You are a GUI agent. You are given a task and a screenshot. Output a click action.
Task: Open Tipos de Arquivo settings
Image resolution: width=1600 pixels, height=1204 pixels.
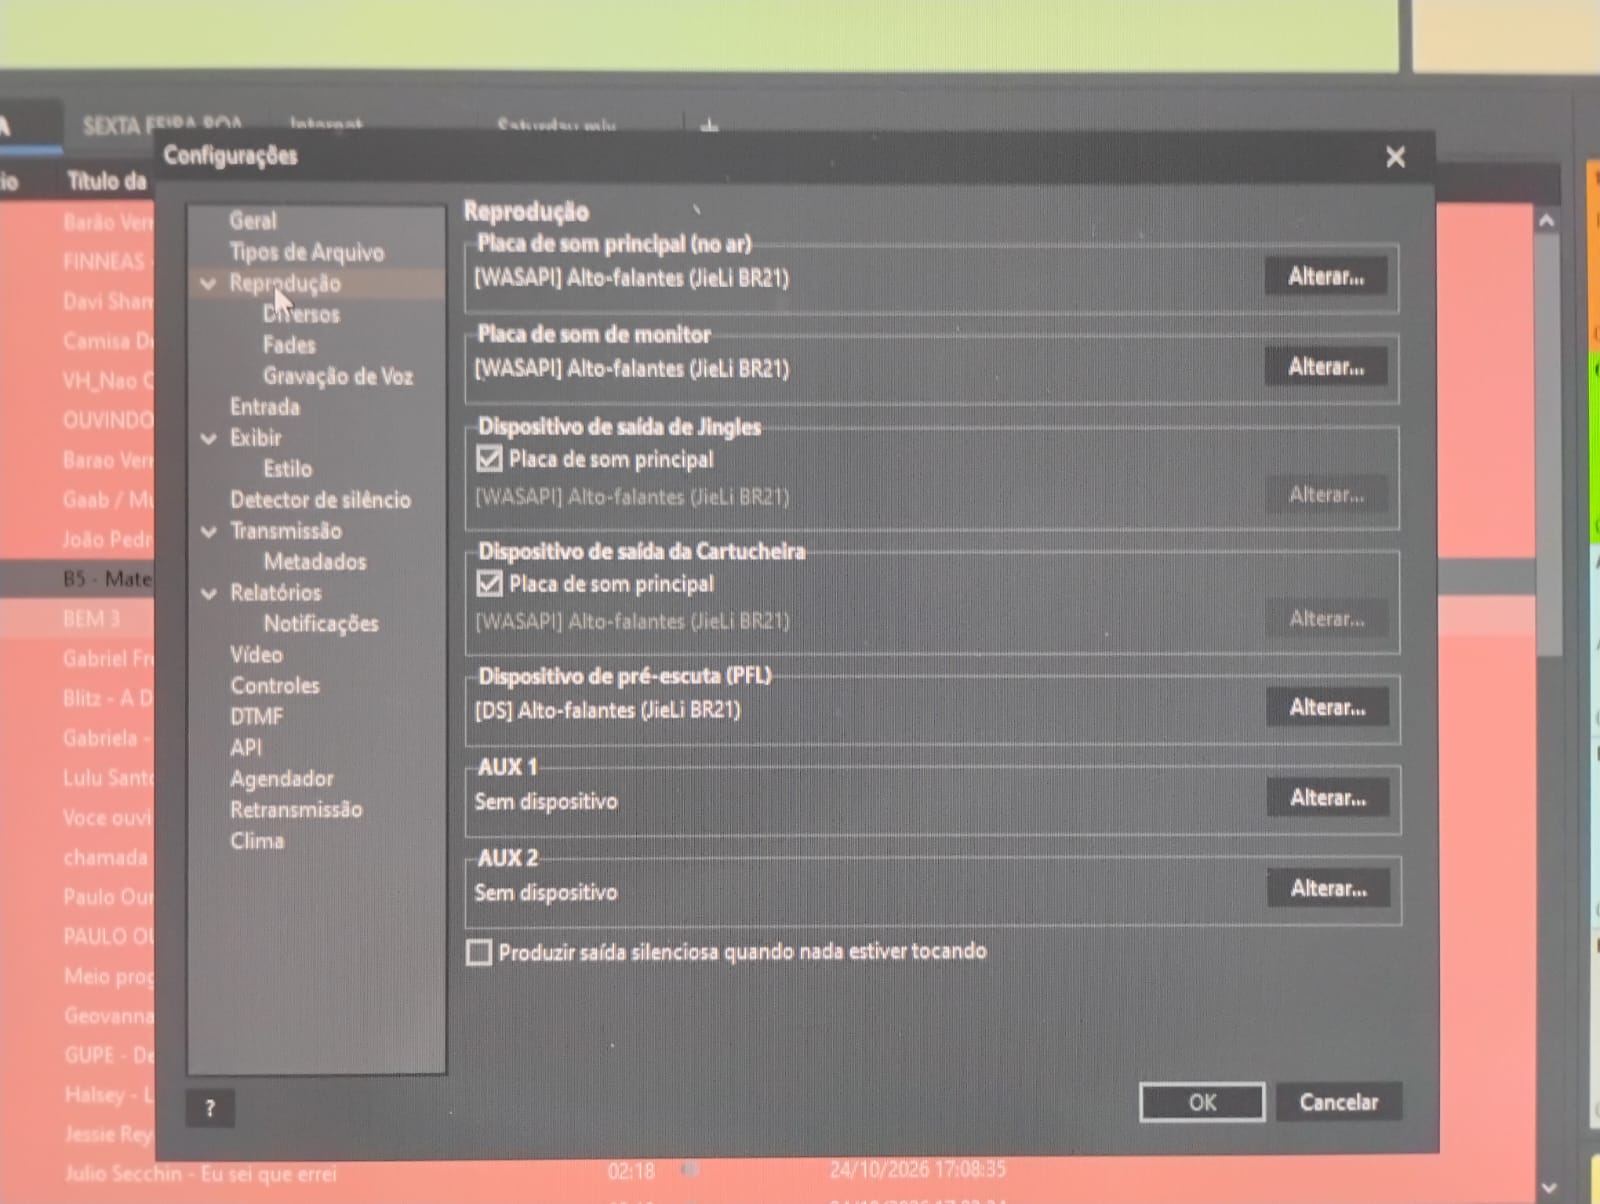tap(306, 252)
